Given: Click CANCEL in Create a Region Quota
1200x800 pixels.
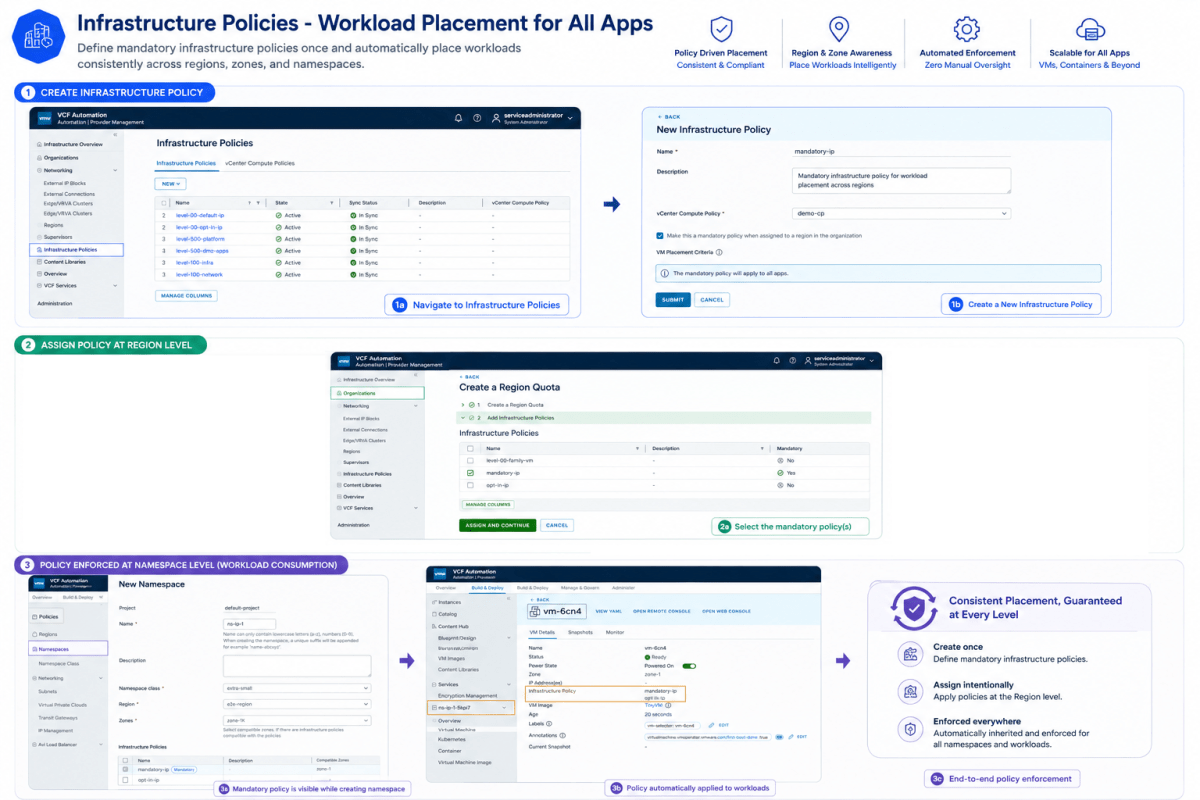Looking at the screenshot, I should pyautogui.click(x=557, y=525).
